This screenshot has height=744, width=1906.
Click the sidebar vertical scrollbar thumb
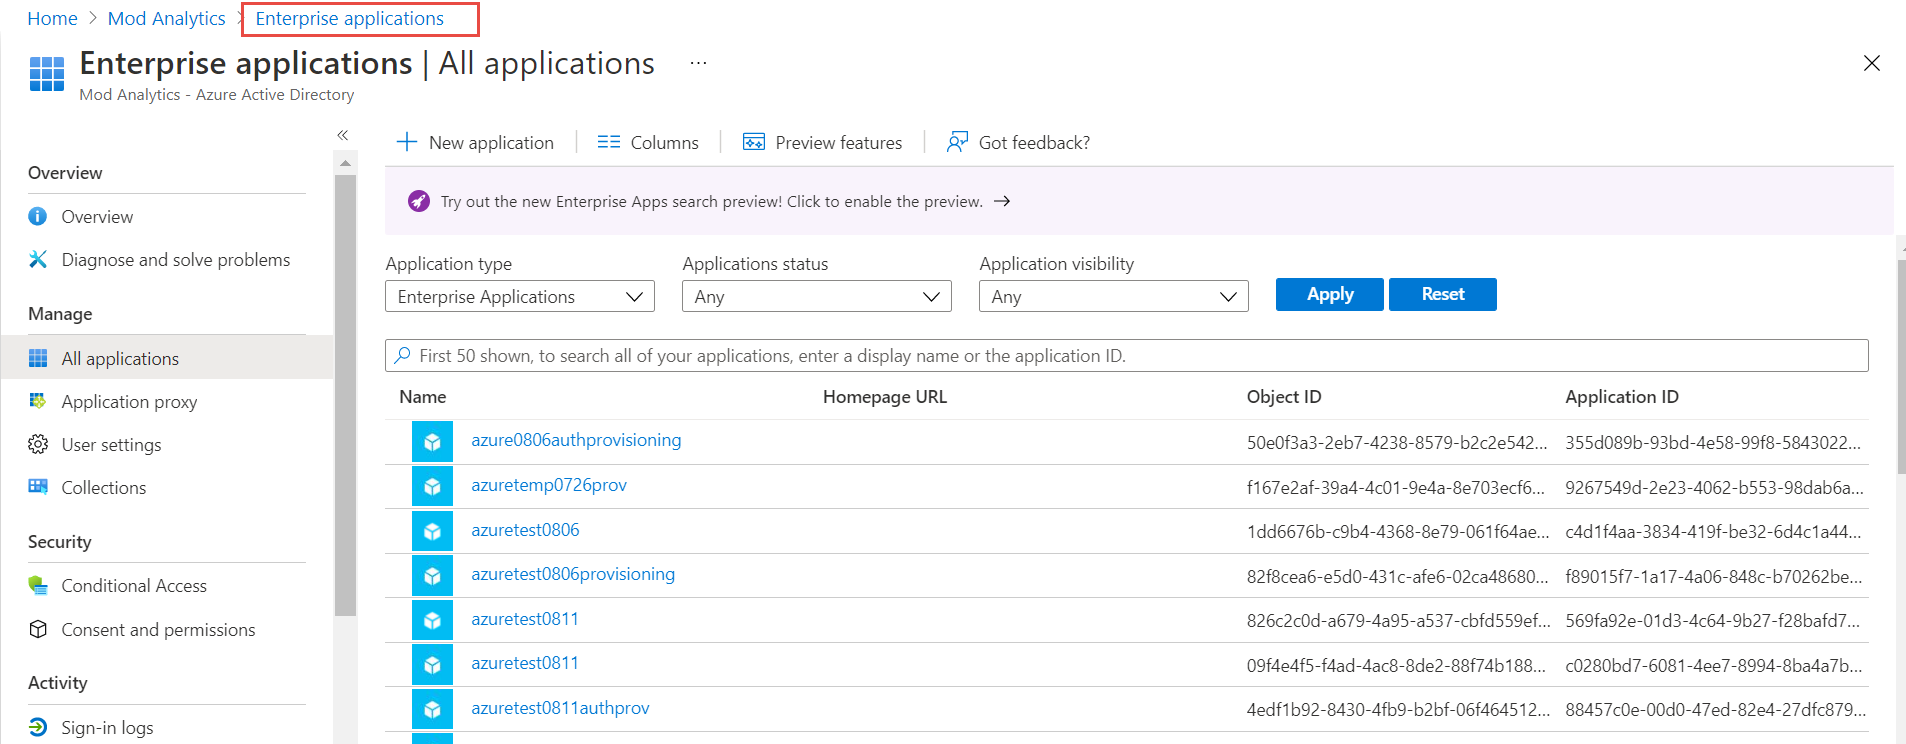pyautogui.click(x=345, y=396)
